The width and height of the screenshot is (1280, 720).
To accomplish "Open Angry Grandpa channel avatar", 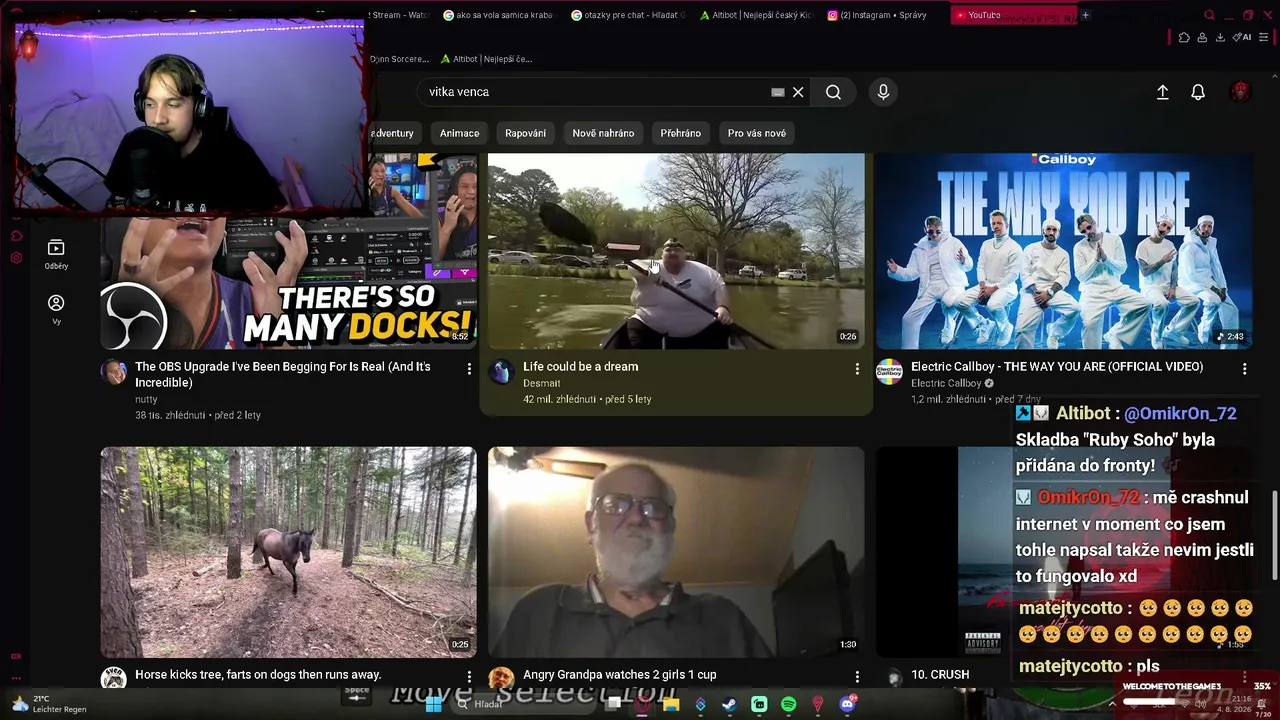I will tap(501, 679).
